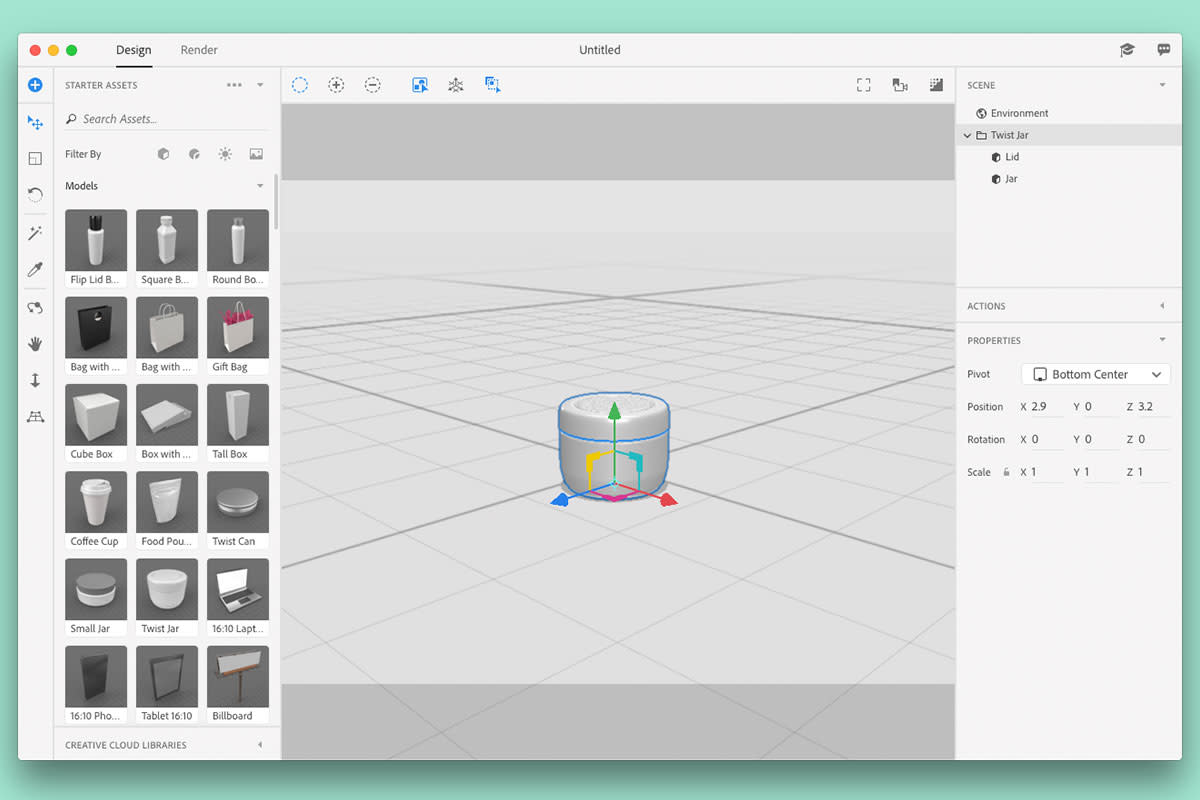1200x800 pixels.
Task: Expand the Actions panel
Action: (1162, 306)
